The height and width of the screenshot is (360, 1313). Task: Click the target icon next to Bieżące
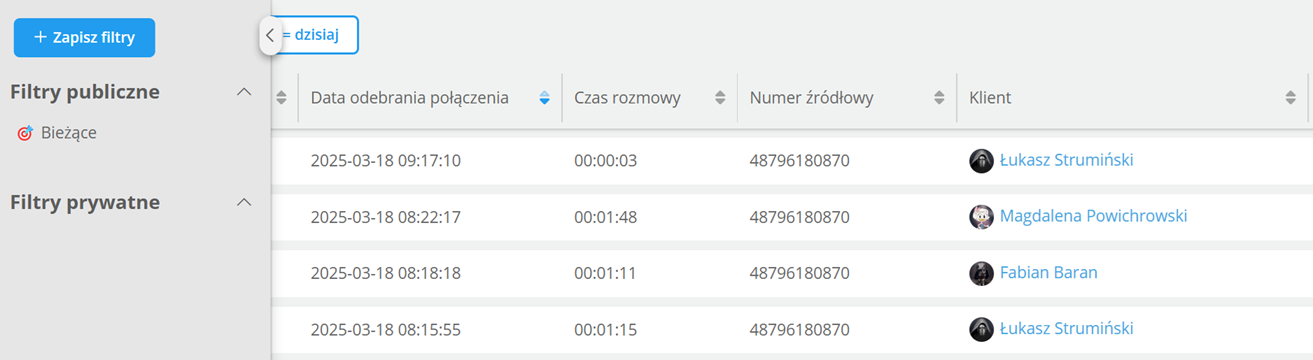click(25, 132)
